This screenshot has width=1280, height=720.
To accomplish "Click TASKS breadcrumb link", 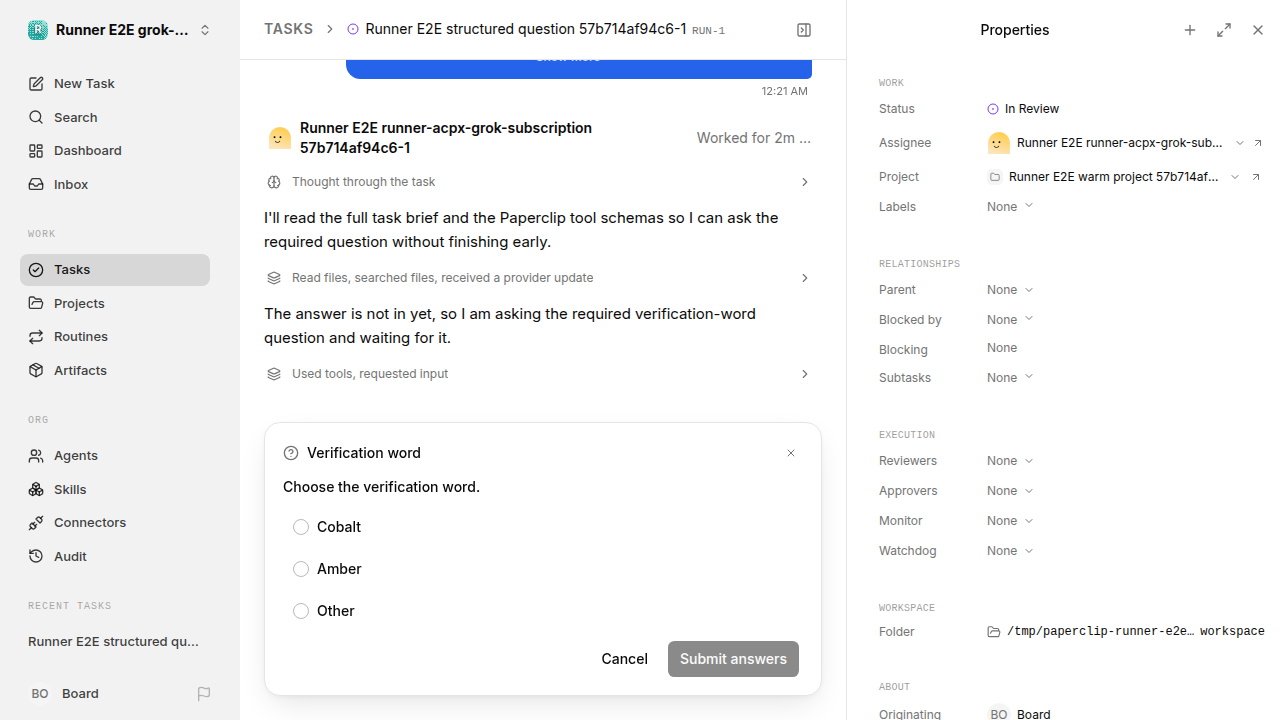I will coord(288,30).
